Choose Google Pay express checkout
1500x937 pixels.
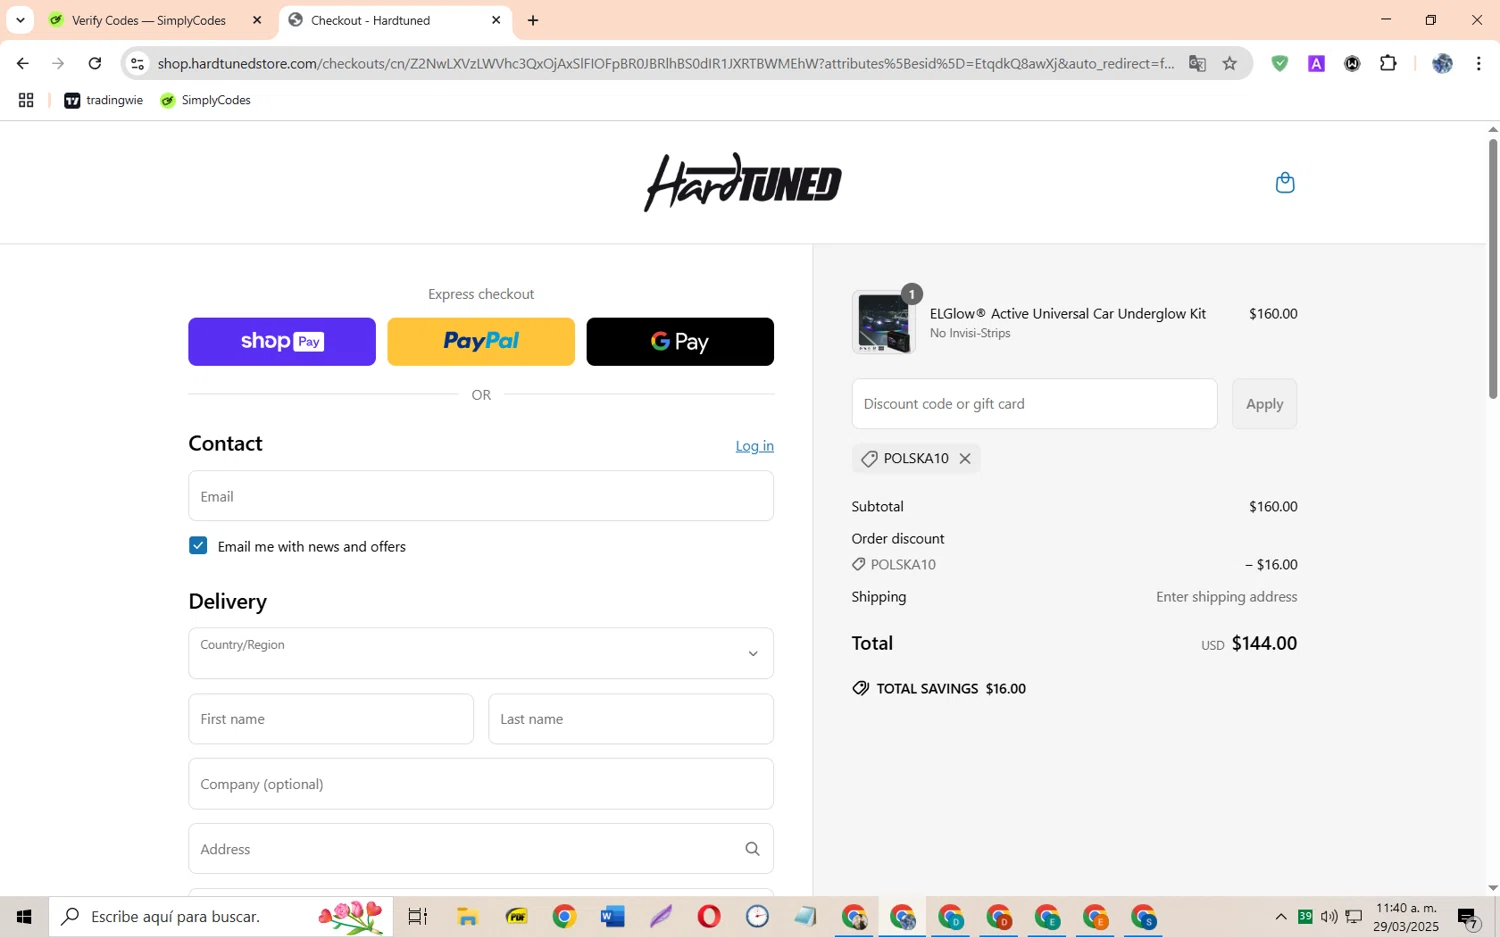click(x=680, y=342)
